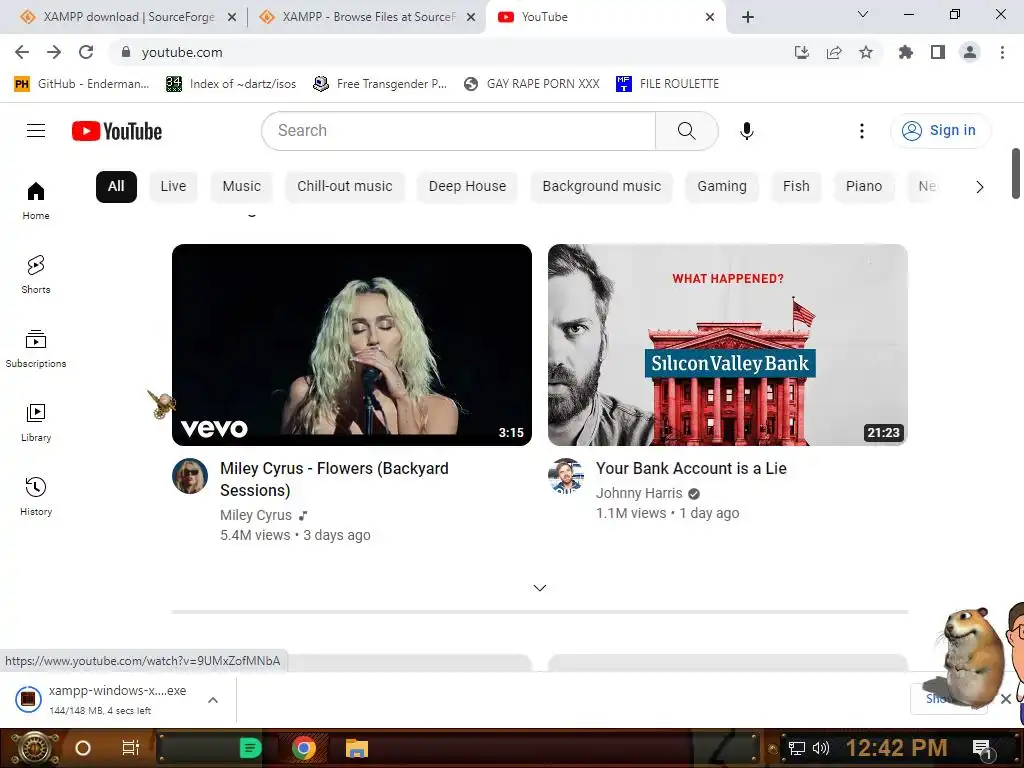The width and height of the screenshot is (1024, 768).
Task: Open Task View in taskbar
Action: [x=131, y=748]
